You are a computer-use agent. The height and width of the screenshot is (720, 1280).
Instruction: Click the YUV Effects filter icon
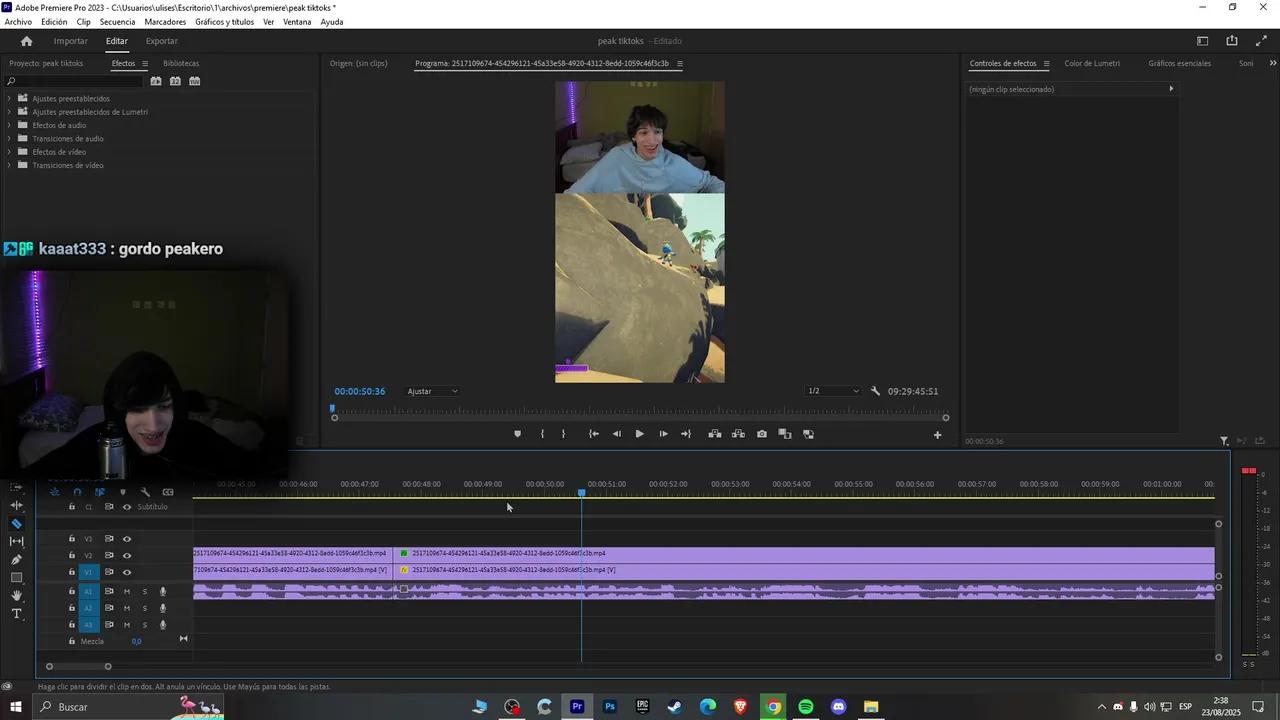195,81
